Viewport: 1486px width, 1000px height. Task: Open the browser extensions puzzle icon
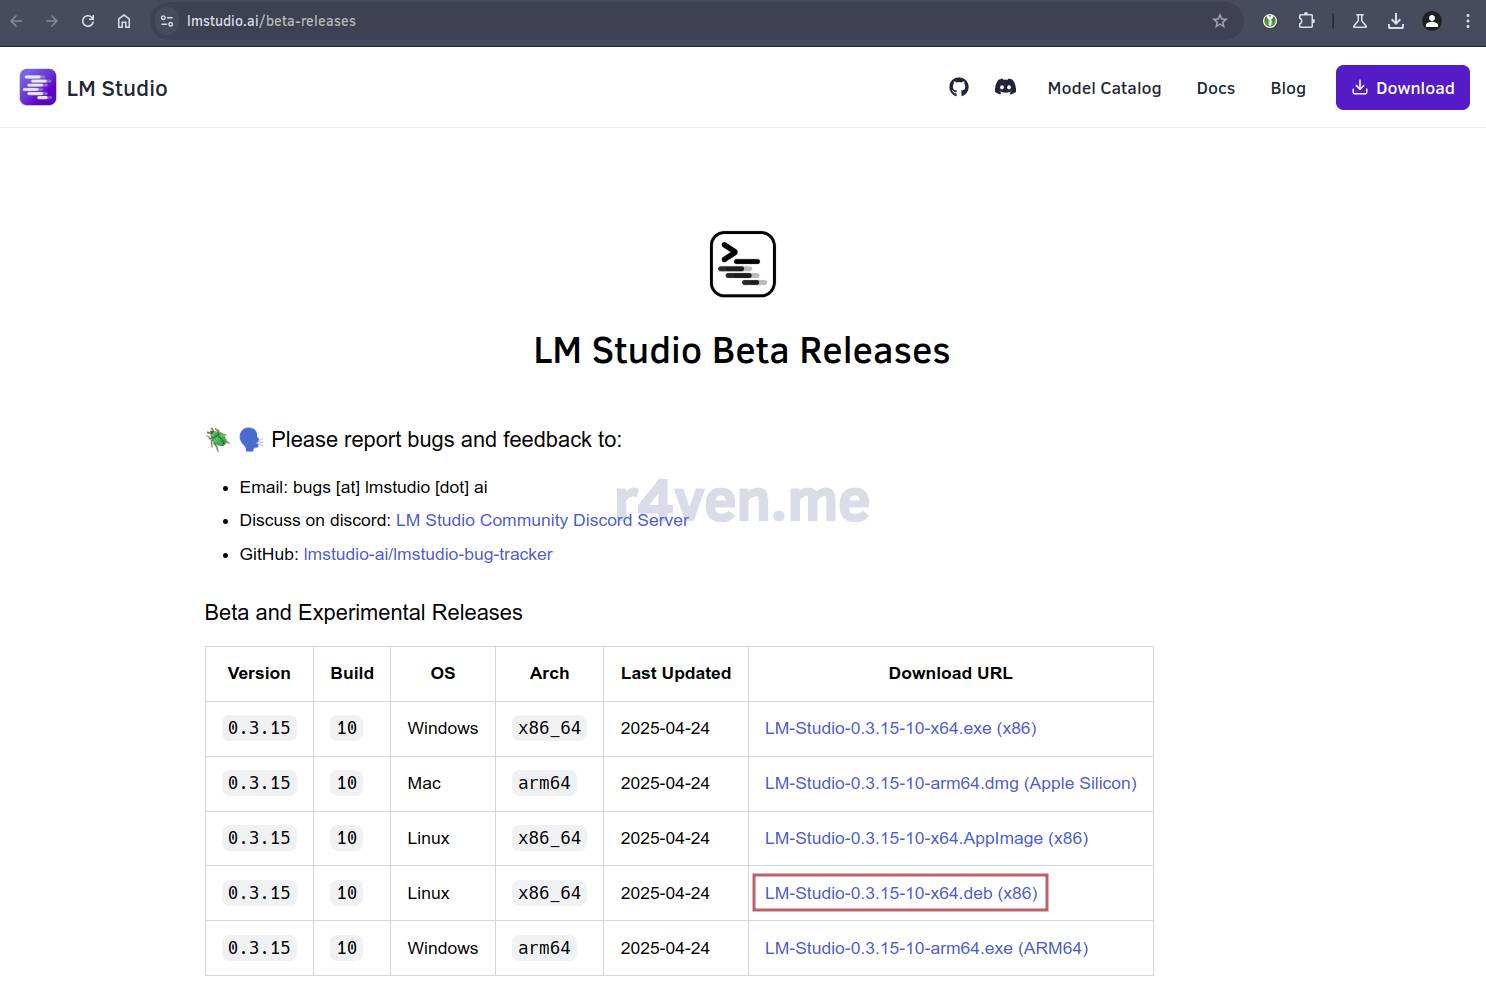click(1306, 21)
